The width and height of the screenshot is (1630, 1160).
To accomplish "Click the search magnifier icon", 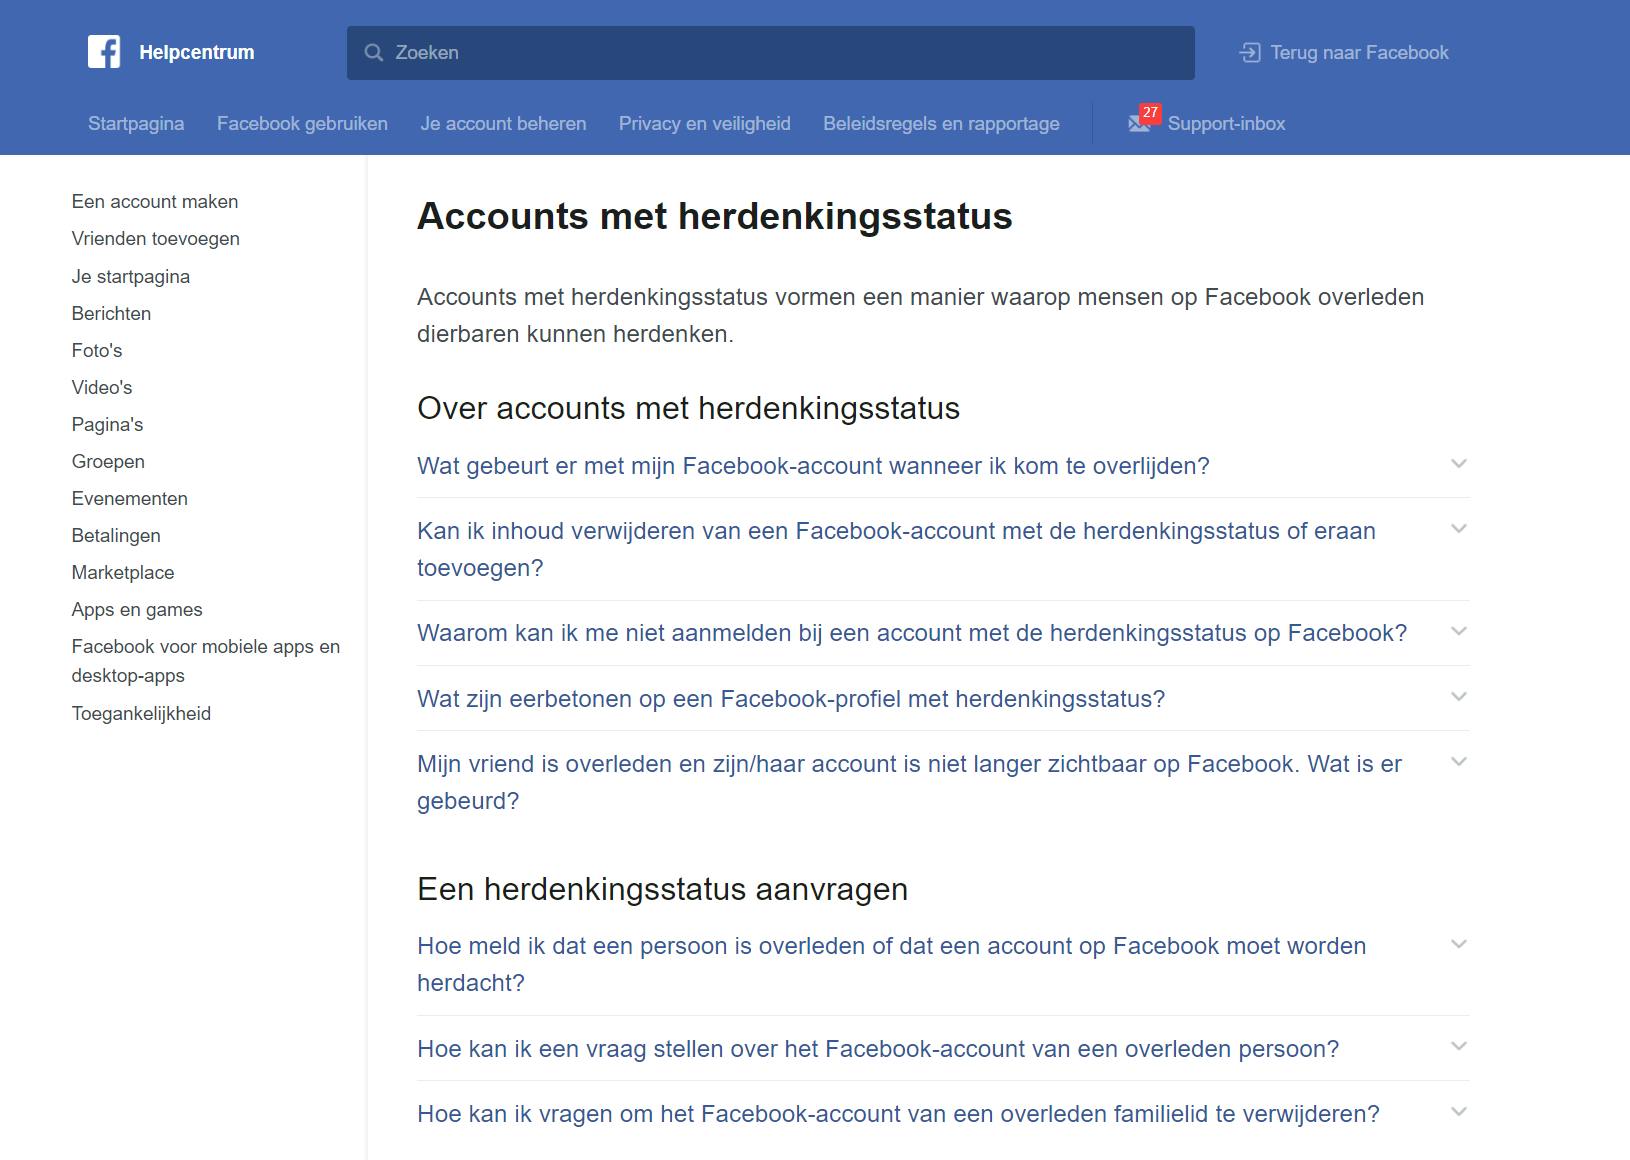I will tap(374, 53).
